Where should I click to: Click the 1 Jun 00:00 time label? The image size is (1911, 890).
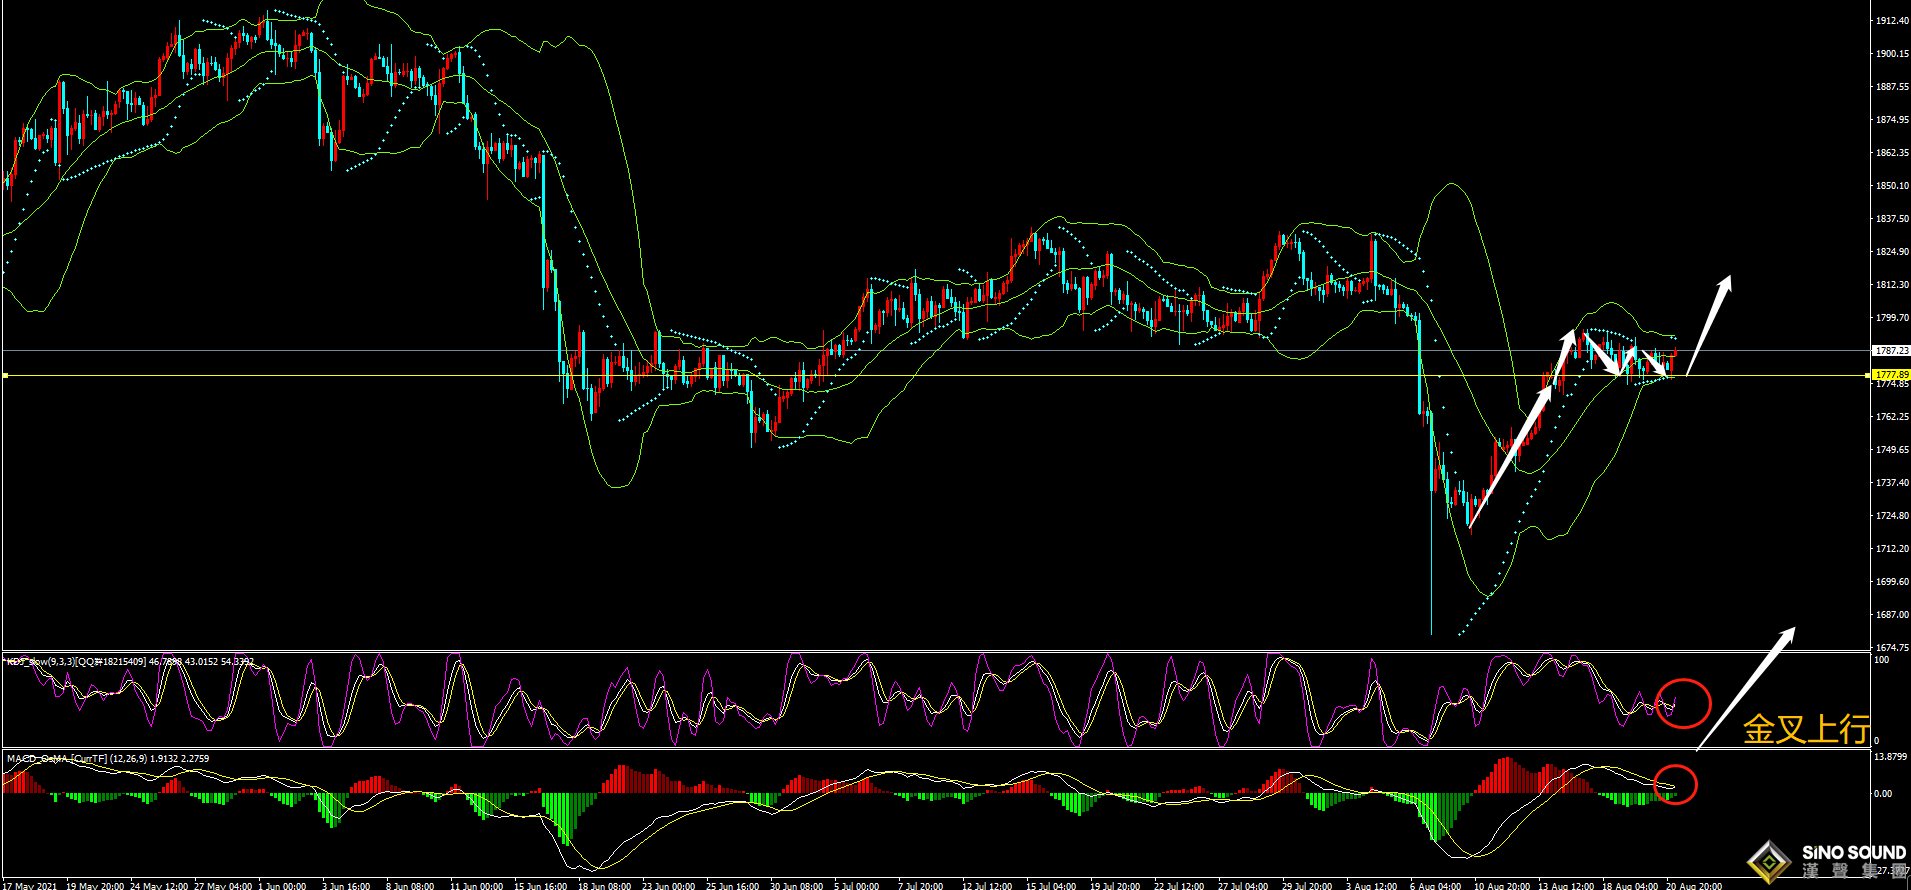[x=282, y=885]
